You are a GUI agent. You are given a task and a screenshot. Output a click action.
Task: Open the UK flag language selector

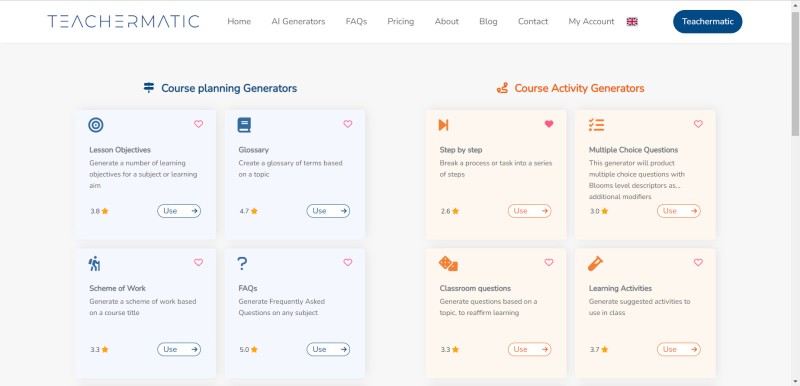coord(632,21)
